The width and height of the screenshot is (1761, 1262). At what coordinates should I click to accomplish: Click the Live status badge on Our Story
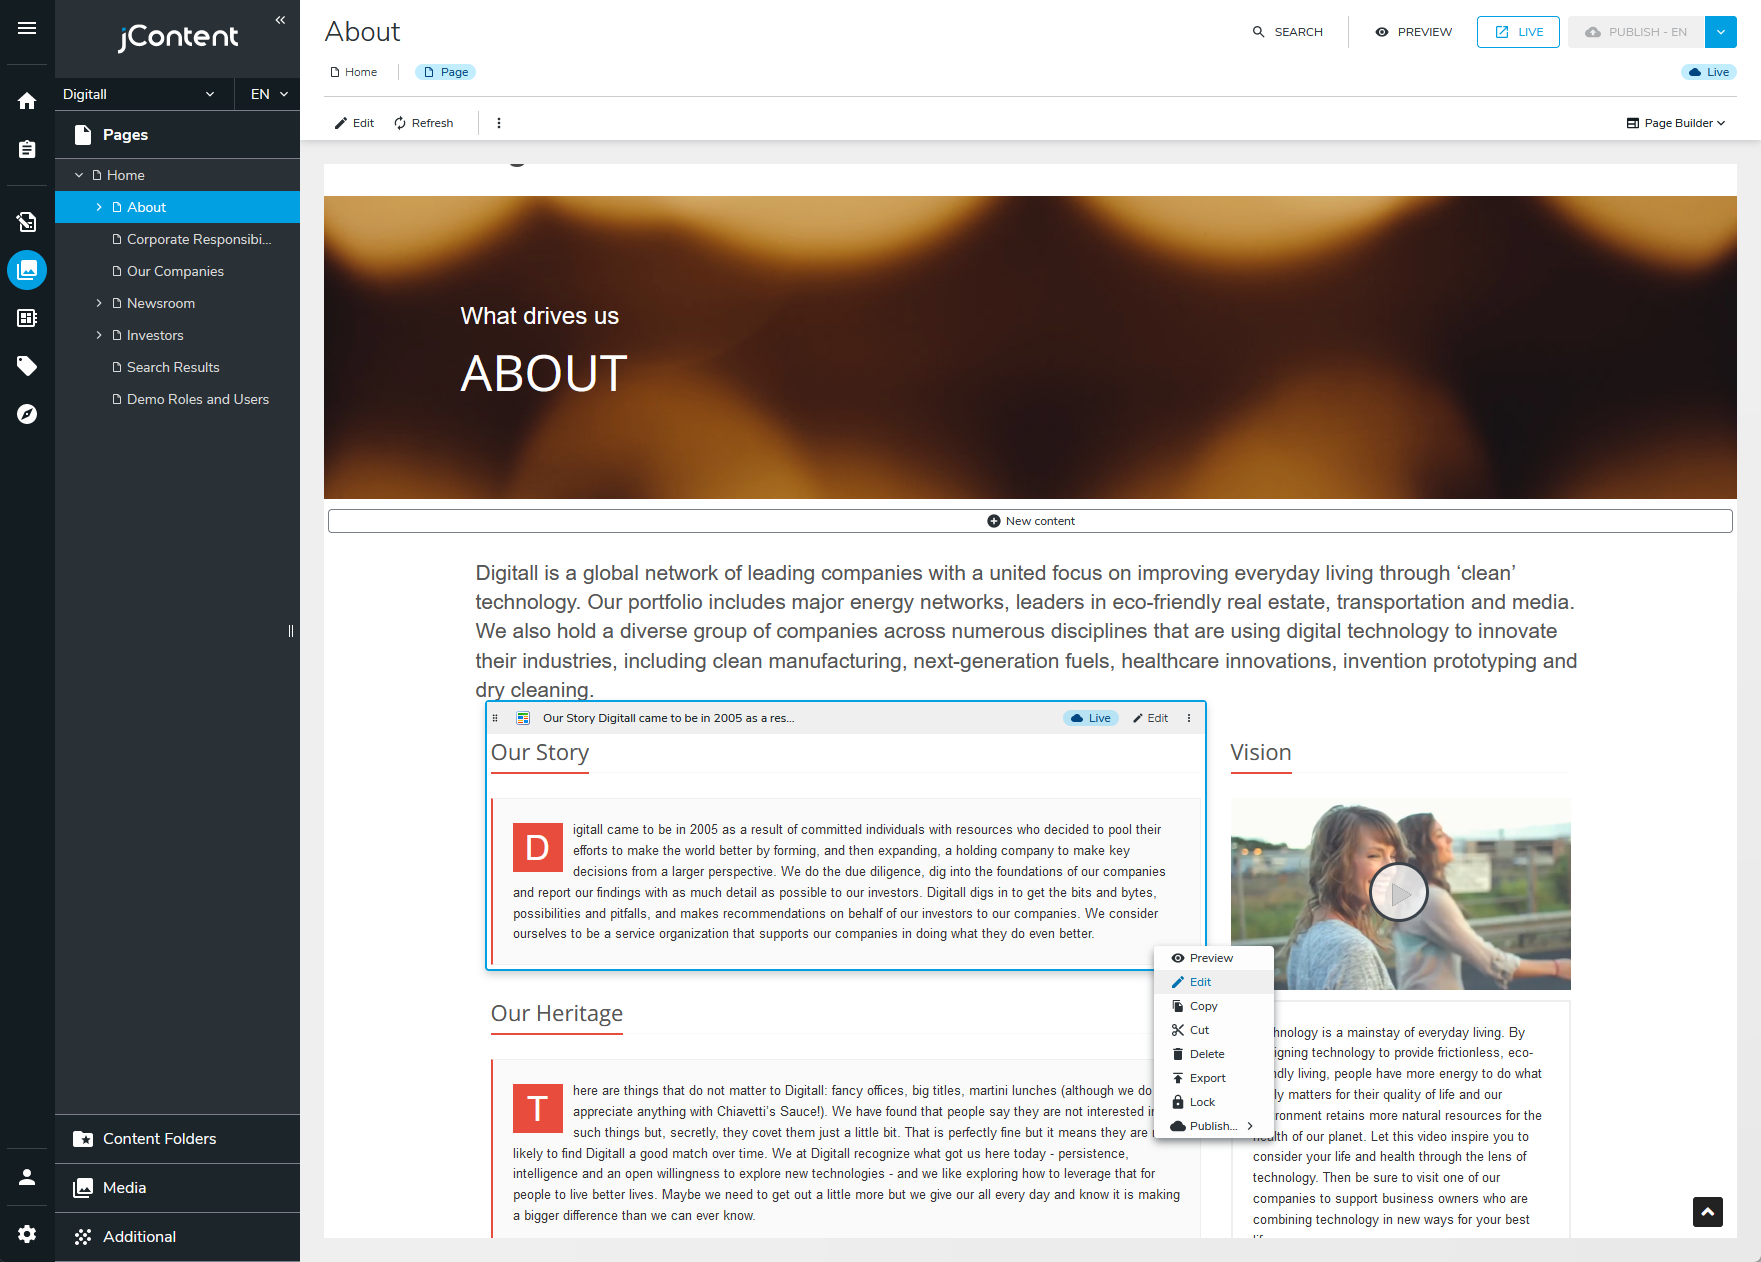1091,718
